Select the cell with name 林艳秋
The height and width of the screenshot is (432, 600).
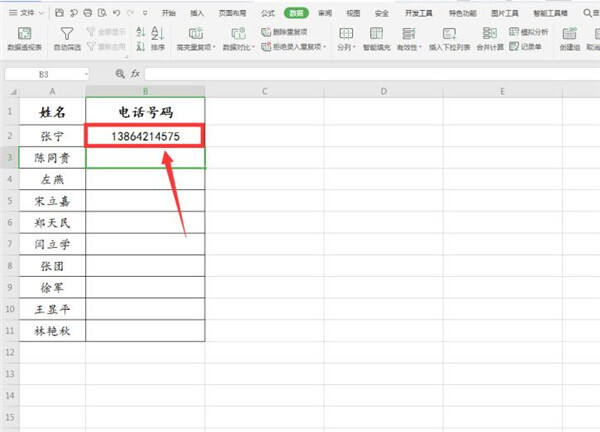[52, 331]
